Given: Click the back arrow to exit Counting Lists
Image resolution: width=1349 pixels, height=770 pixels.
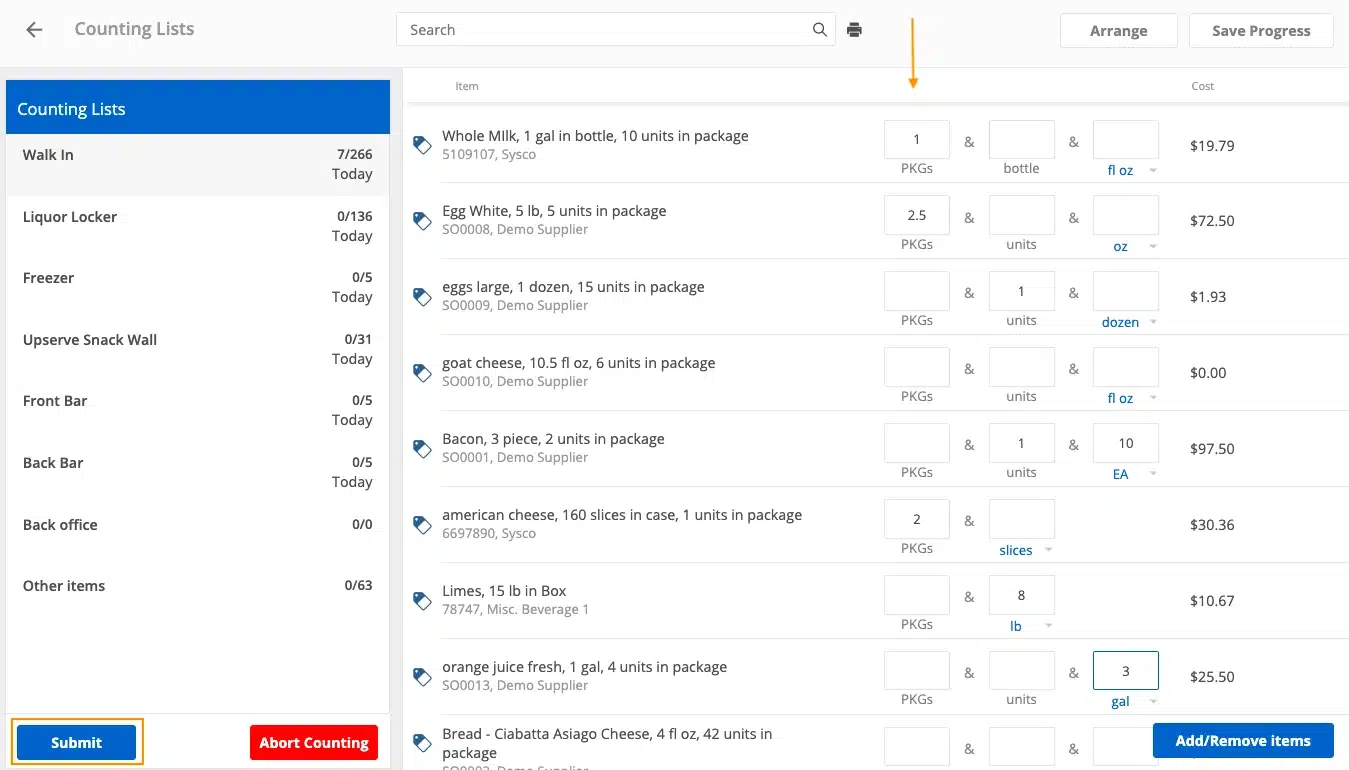Looking at the screenshot, I should tap(33, 29).
